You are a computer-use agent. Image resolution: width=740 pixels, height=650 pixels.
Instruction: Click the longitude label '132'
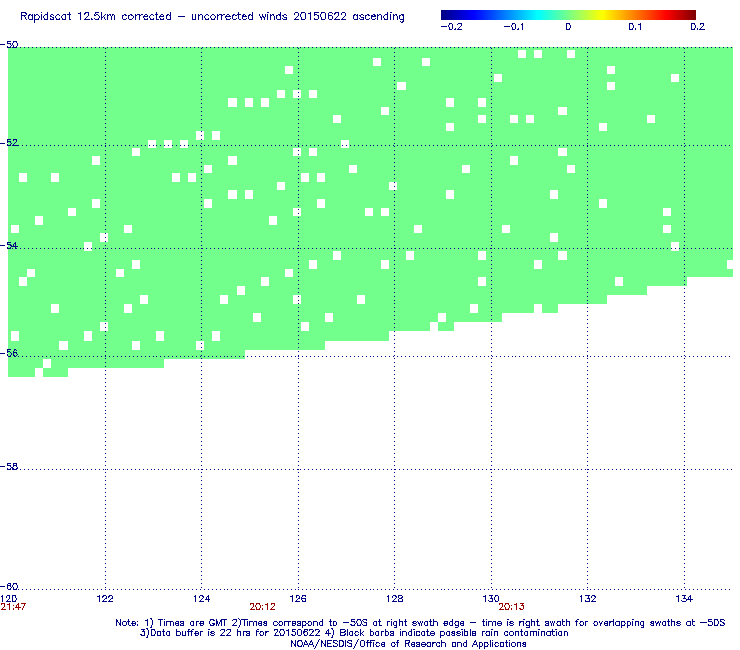tap(588, 599)
